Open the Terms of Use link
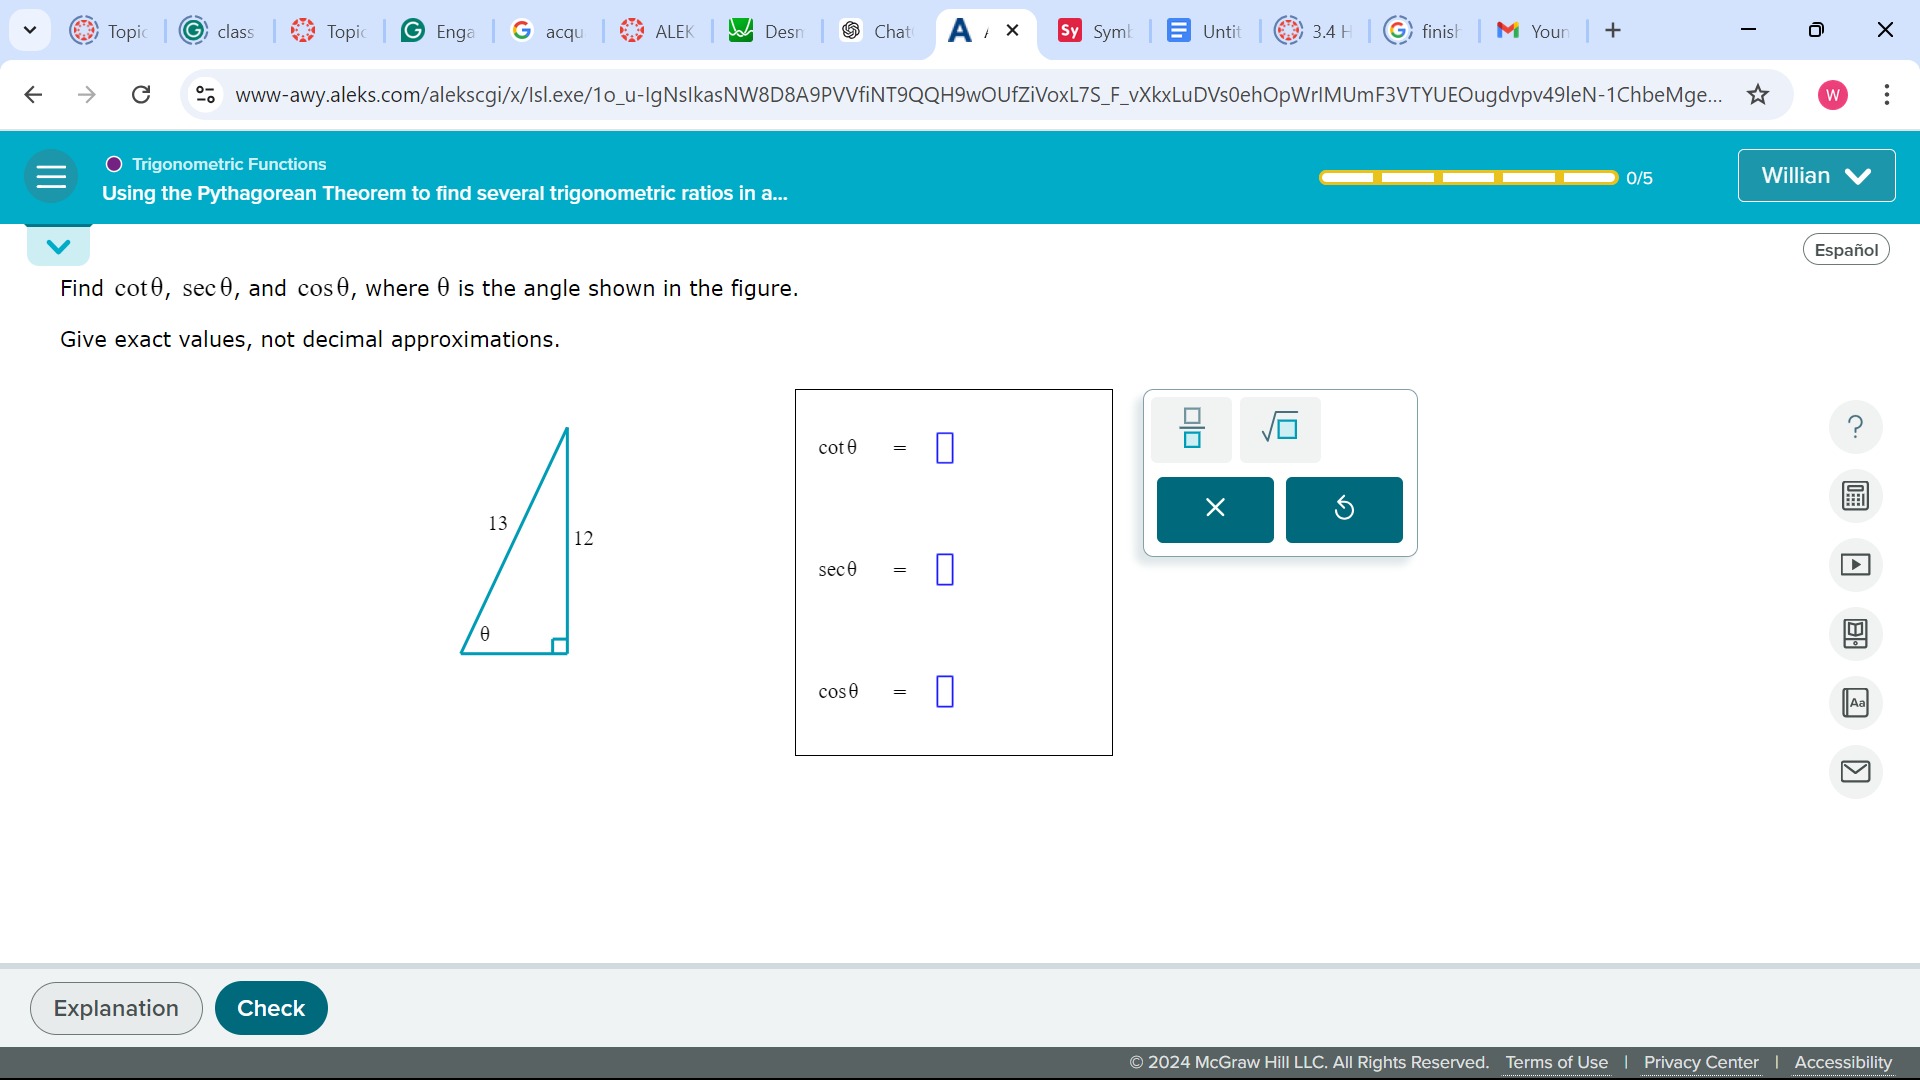 pos(1556,1062)
